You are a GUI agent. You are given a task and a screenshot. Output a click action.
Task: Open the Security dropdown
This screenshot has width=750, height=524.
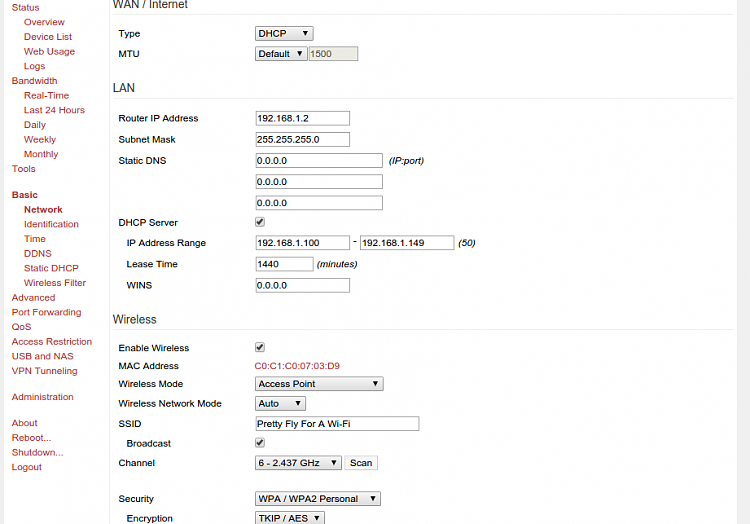click(x=318, y=499)
